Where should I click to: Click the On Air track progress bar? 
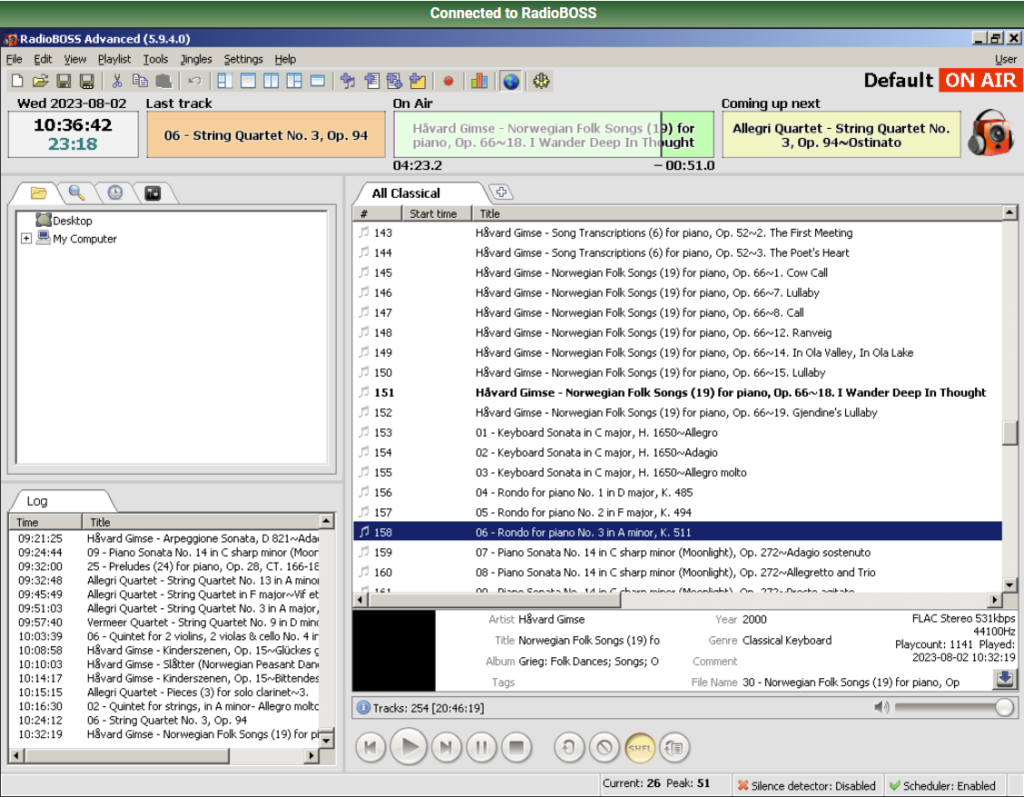click(553, 135)
